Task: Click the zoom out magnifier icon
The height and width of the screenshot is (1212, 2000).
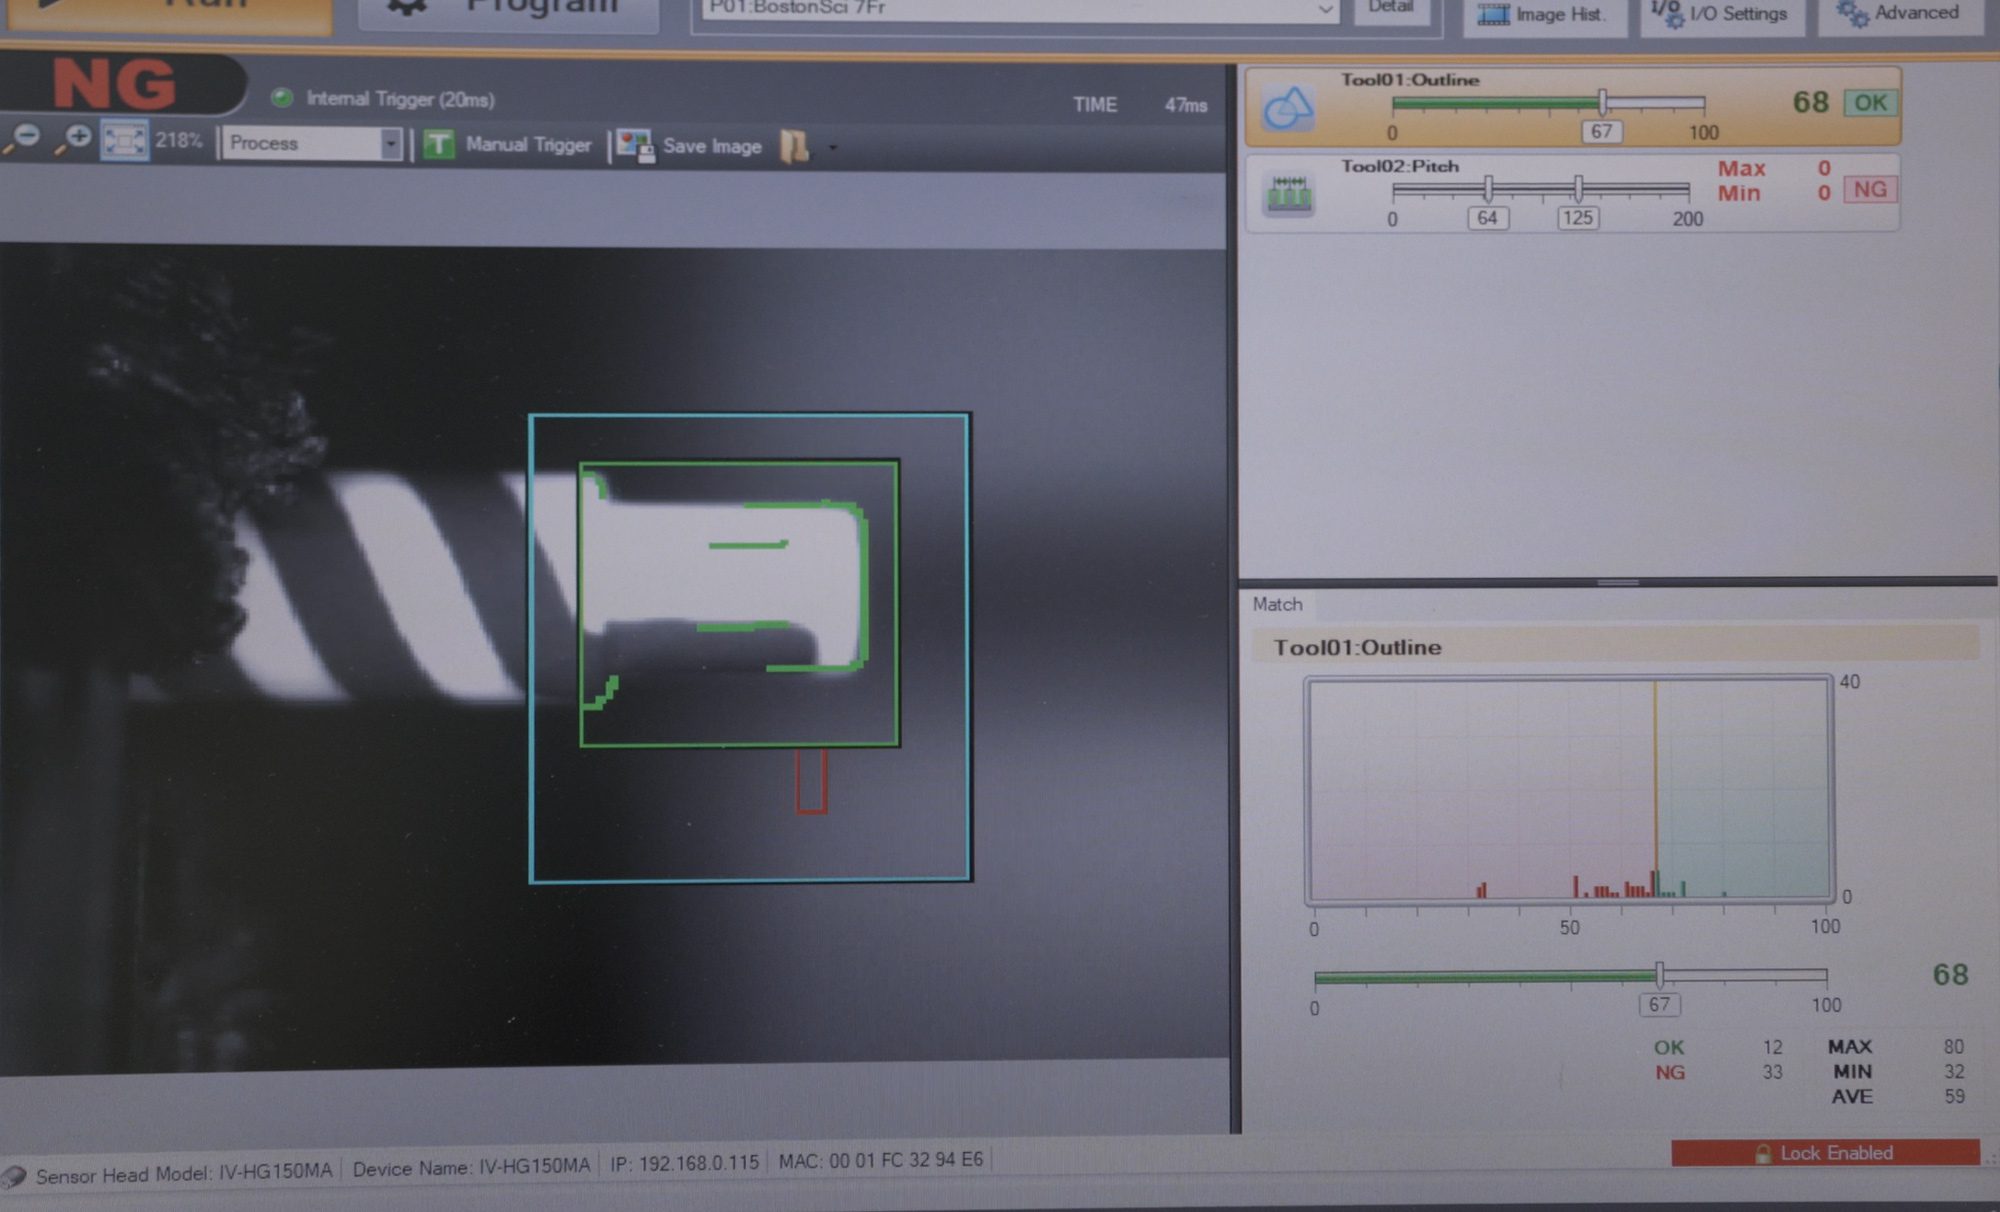Action: tap(25, 139)
